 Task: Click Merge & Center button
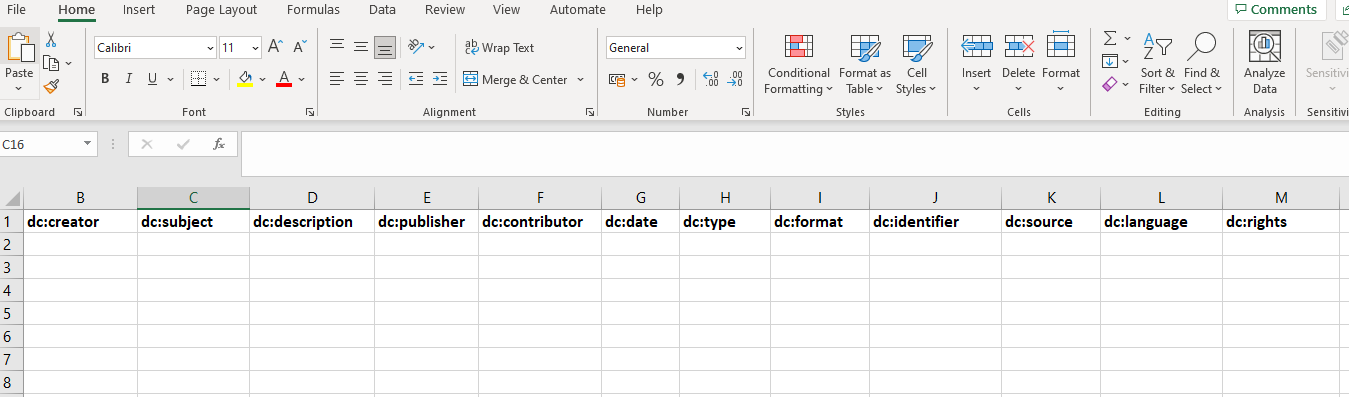coord(515,79)
